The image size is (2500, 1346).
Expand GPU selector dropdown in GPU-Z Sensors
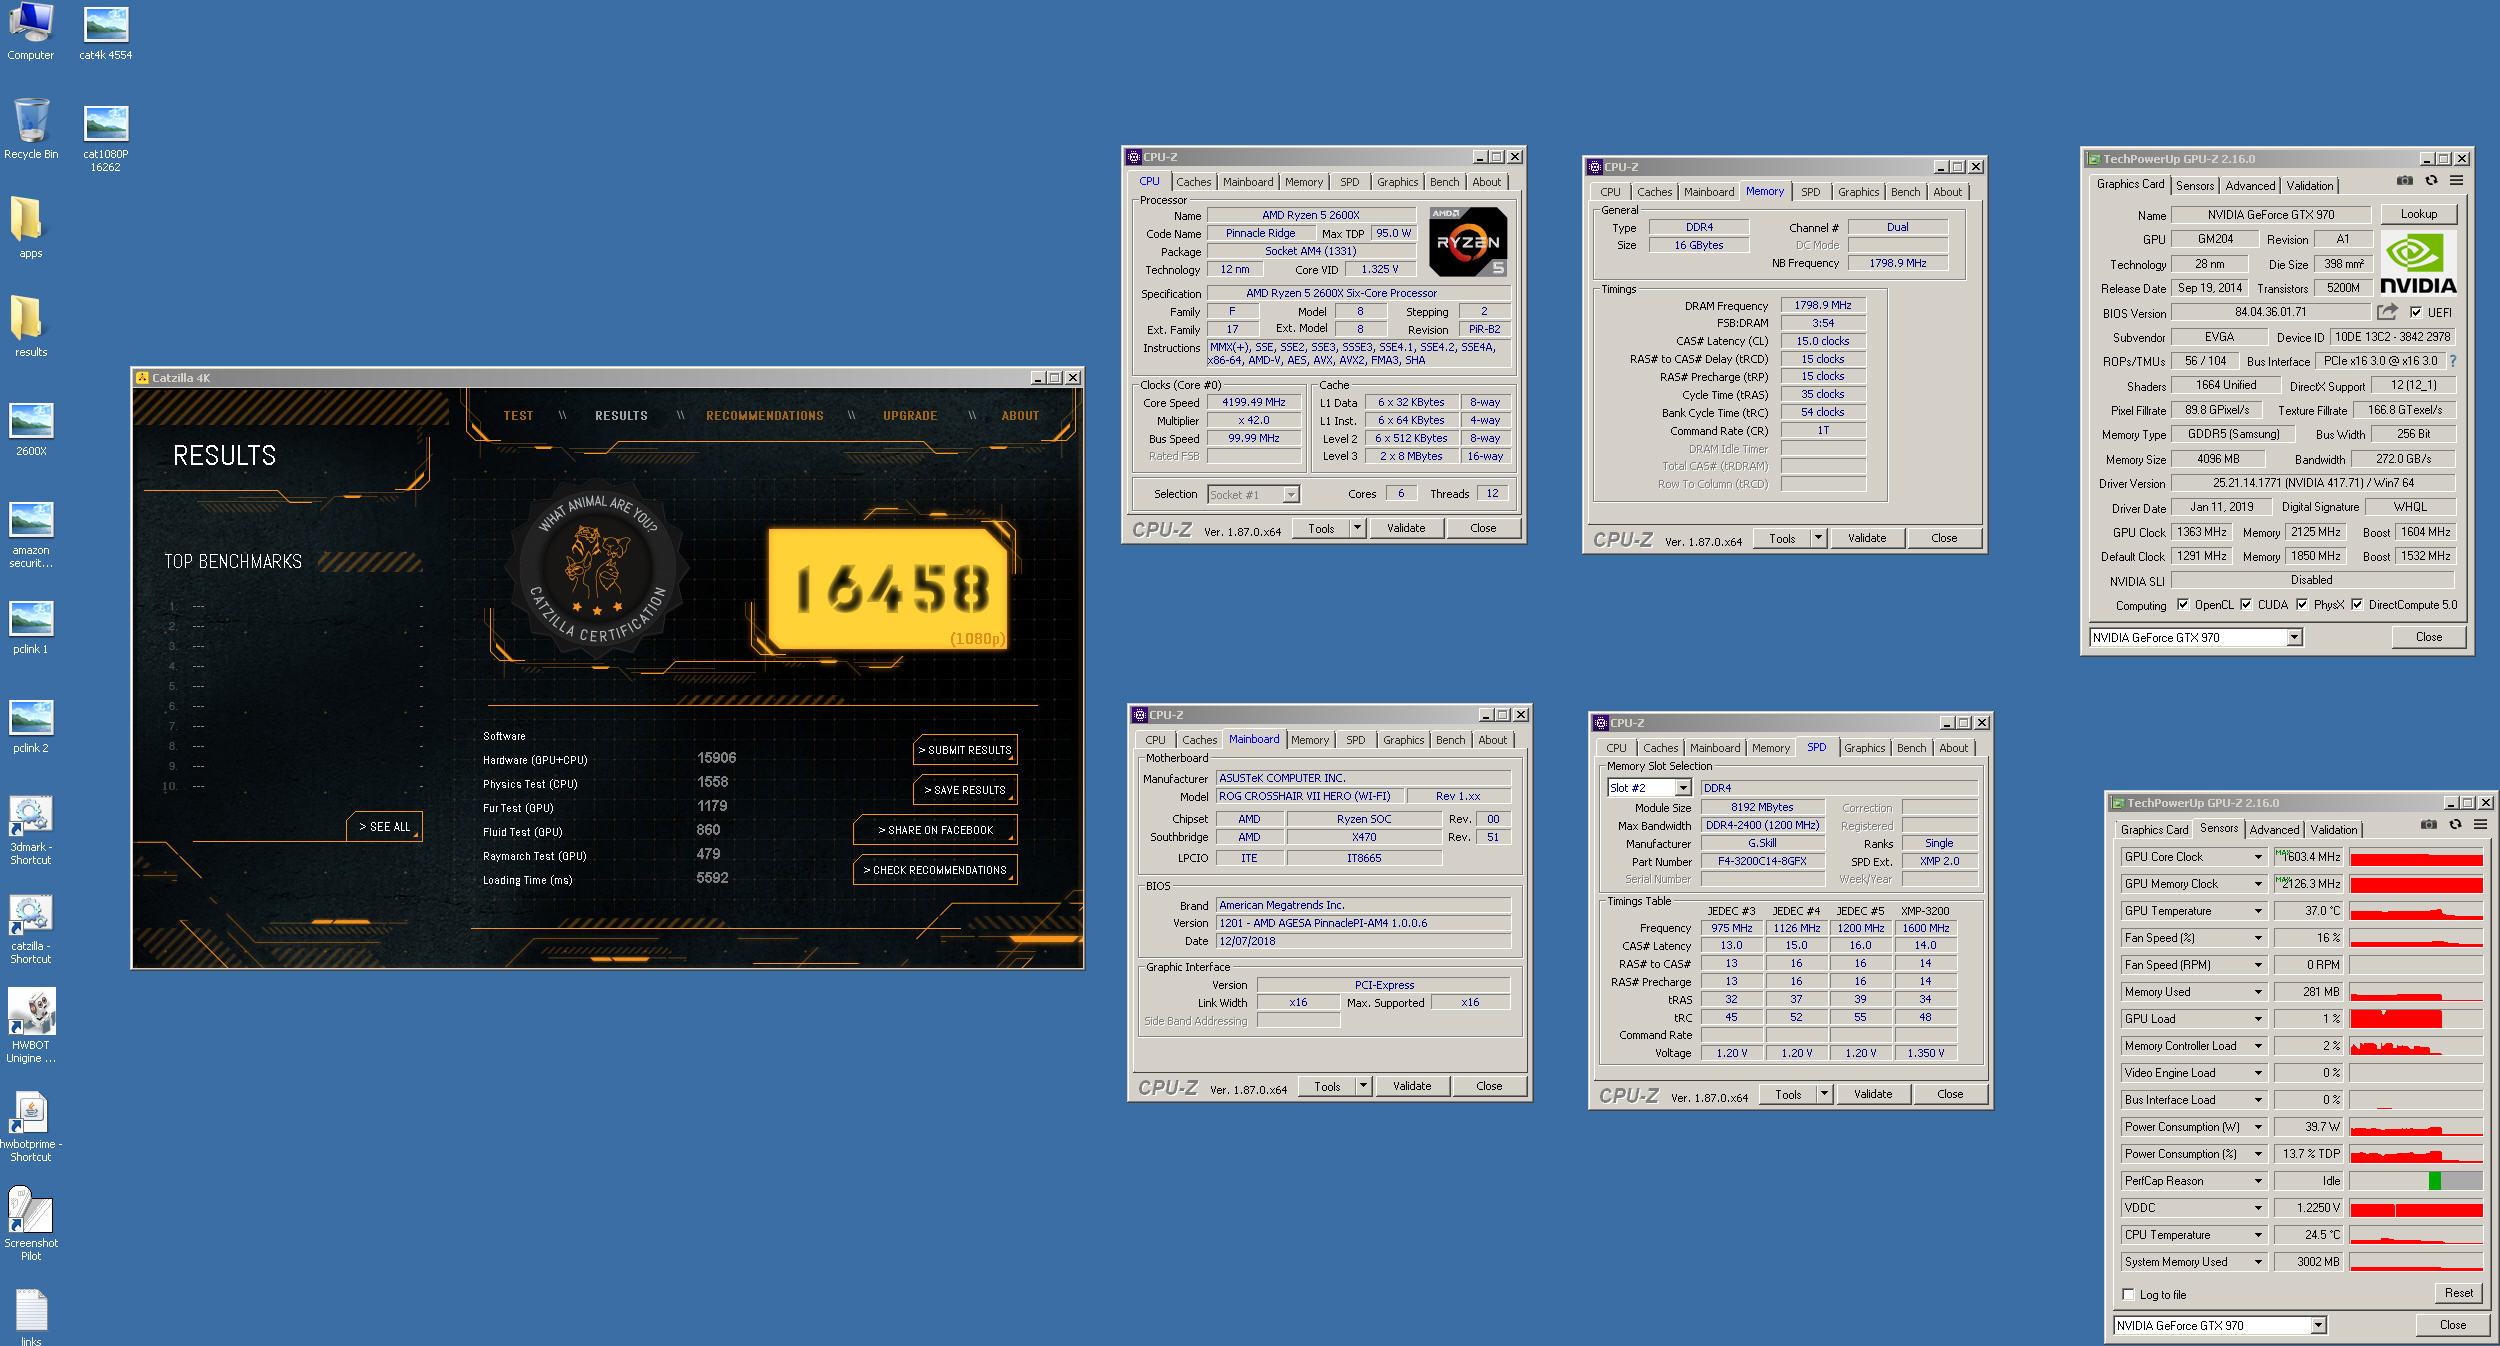click(x=2318, y=1325)
